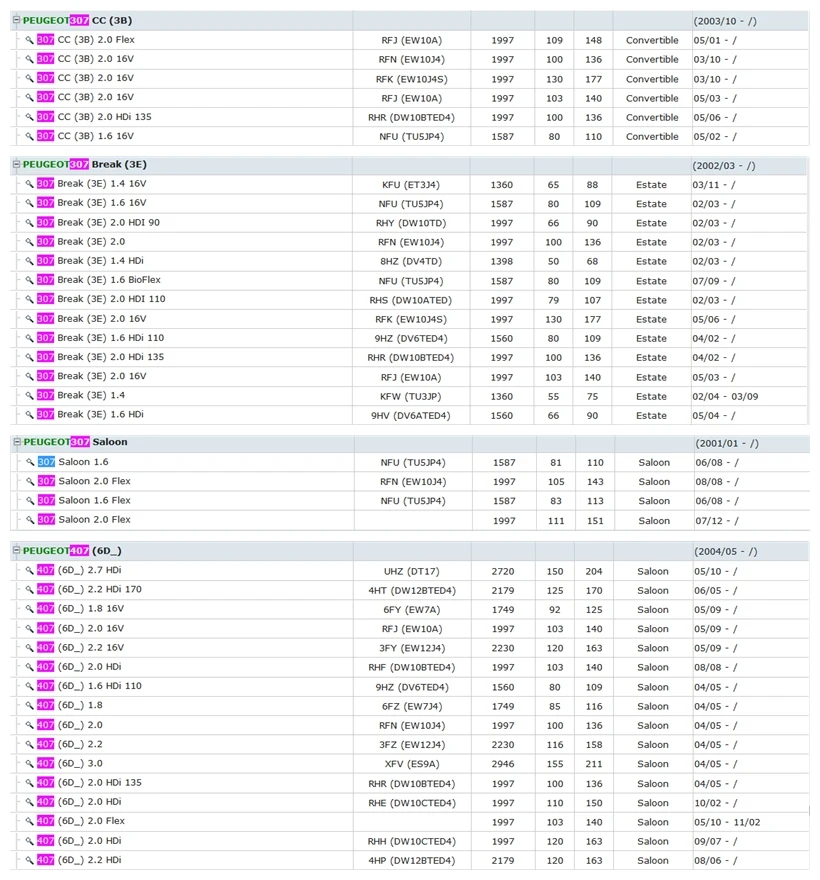The height and width of the screenshot is (880, 820).
Task: Select engine code RHF (DW10BTED4)
Action: (x=412, y=667)
